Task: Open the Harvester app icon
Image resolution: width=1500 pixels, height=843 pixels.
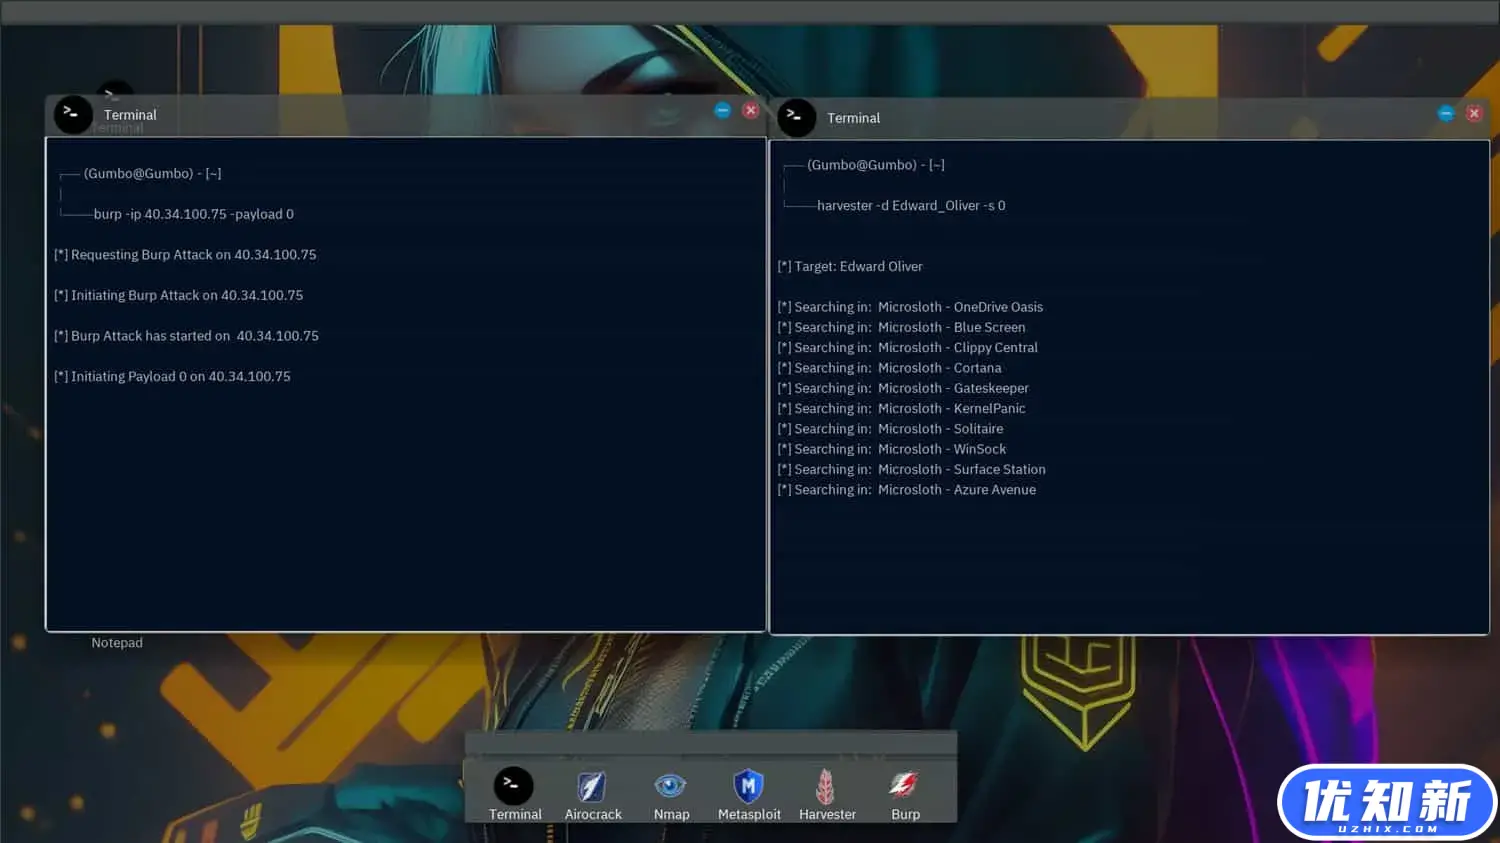Action: click(826, 787)
